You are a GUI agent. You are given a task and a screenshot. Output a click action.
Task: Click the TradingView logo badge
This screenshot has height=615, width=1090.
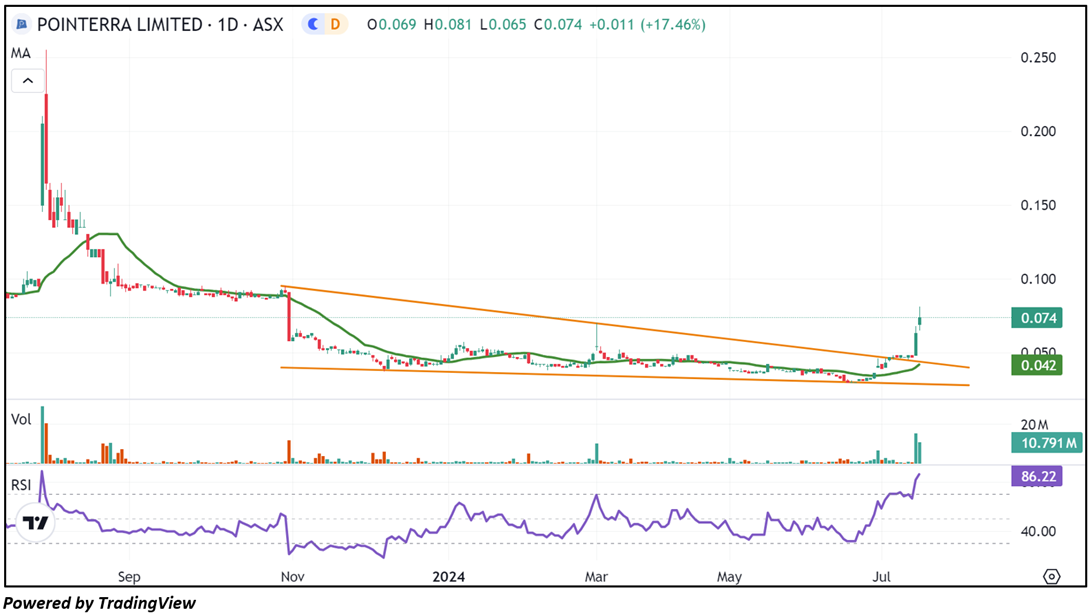(35, 523)
